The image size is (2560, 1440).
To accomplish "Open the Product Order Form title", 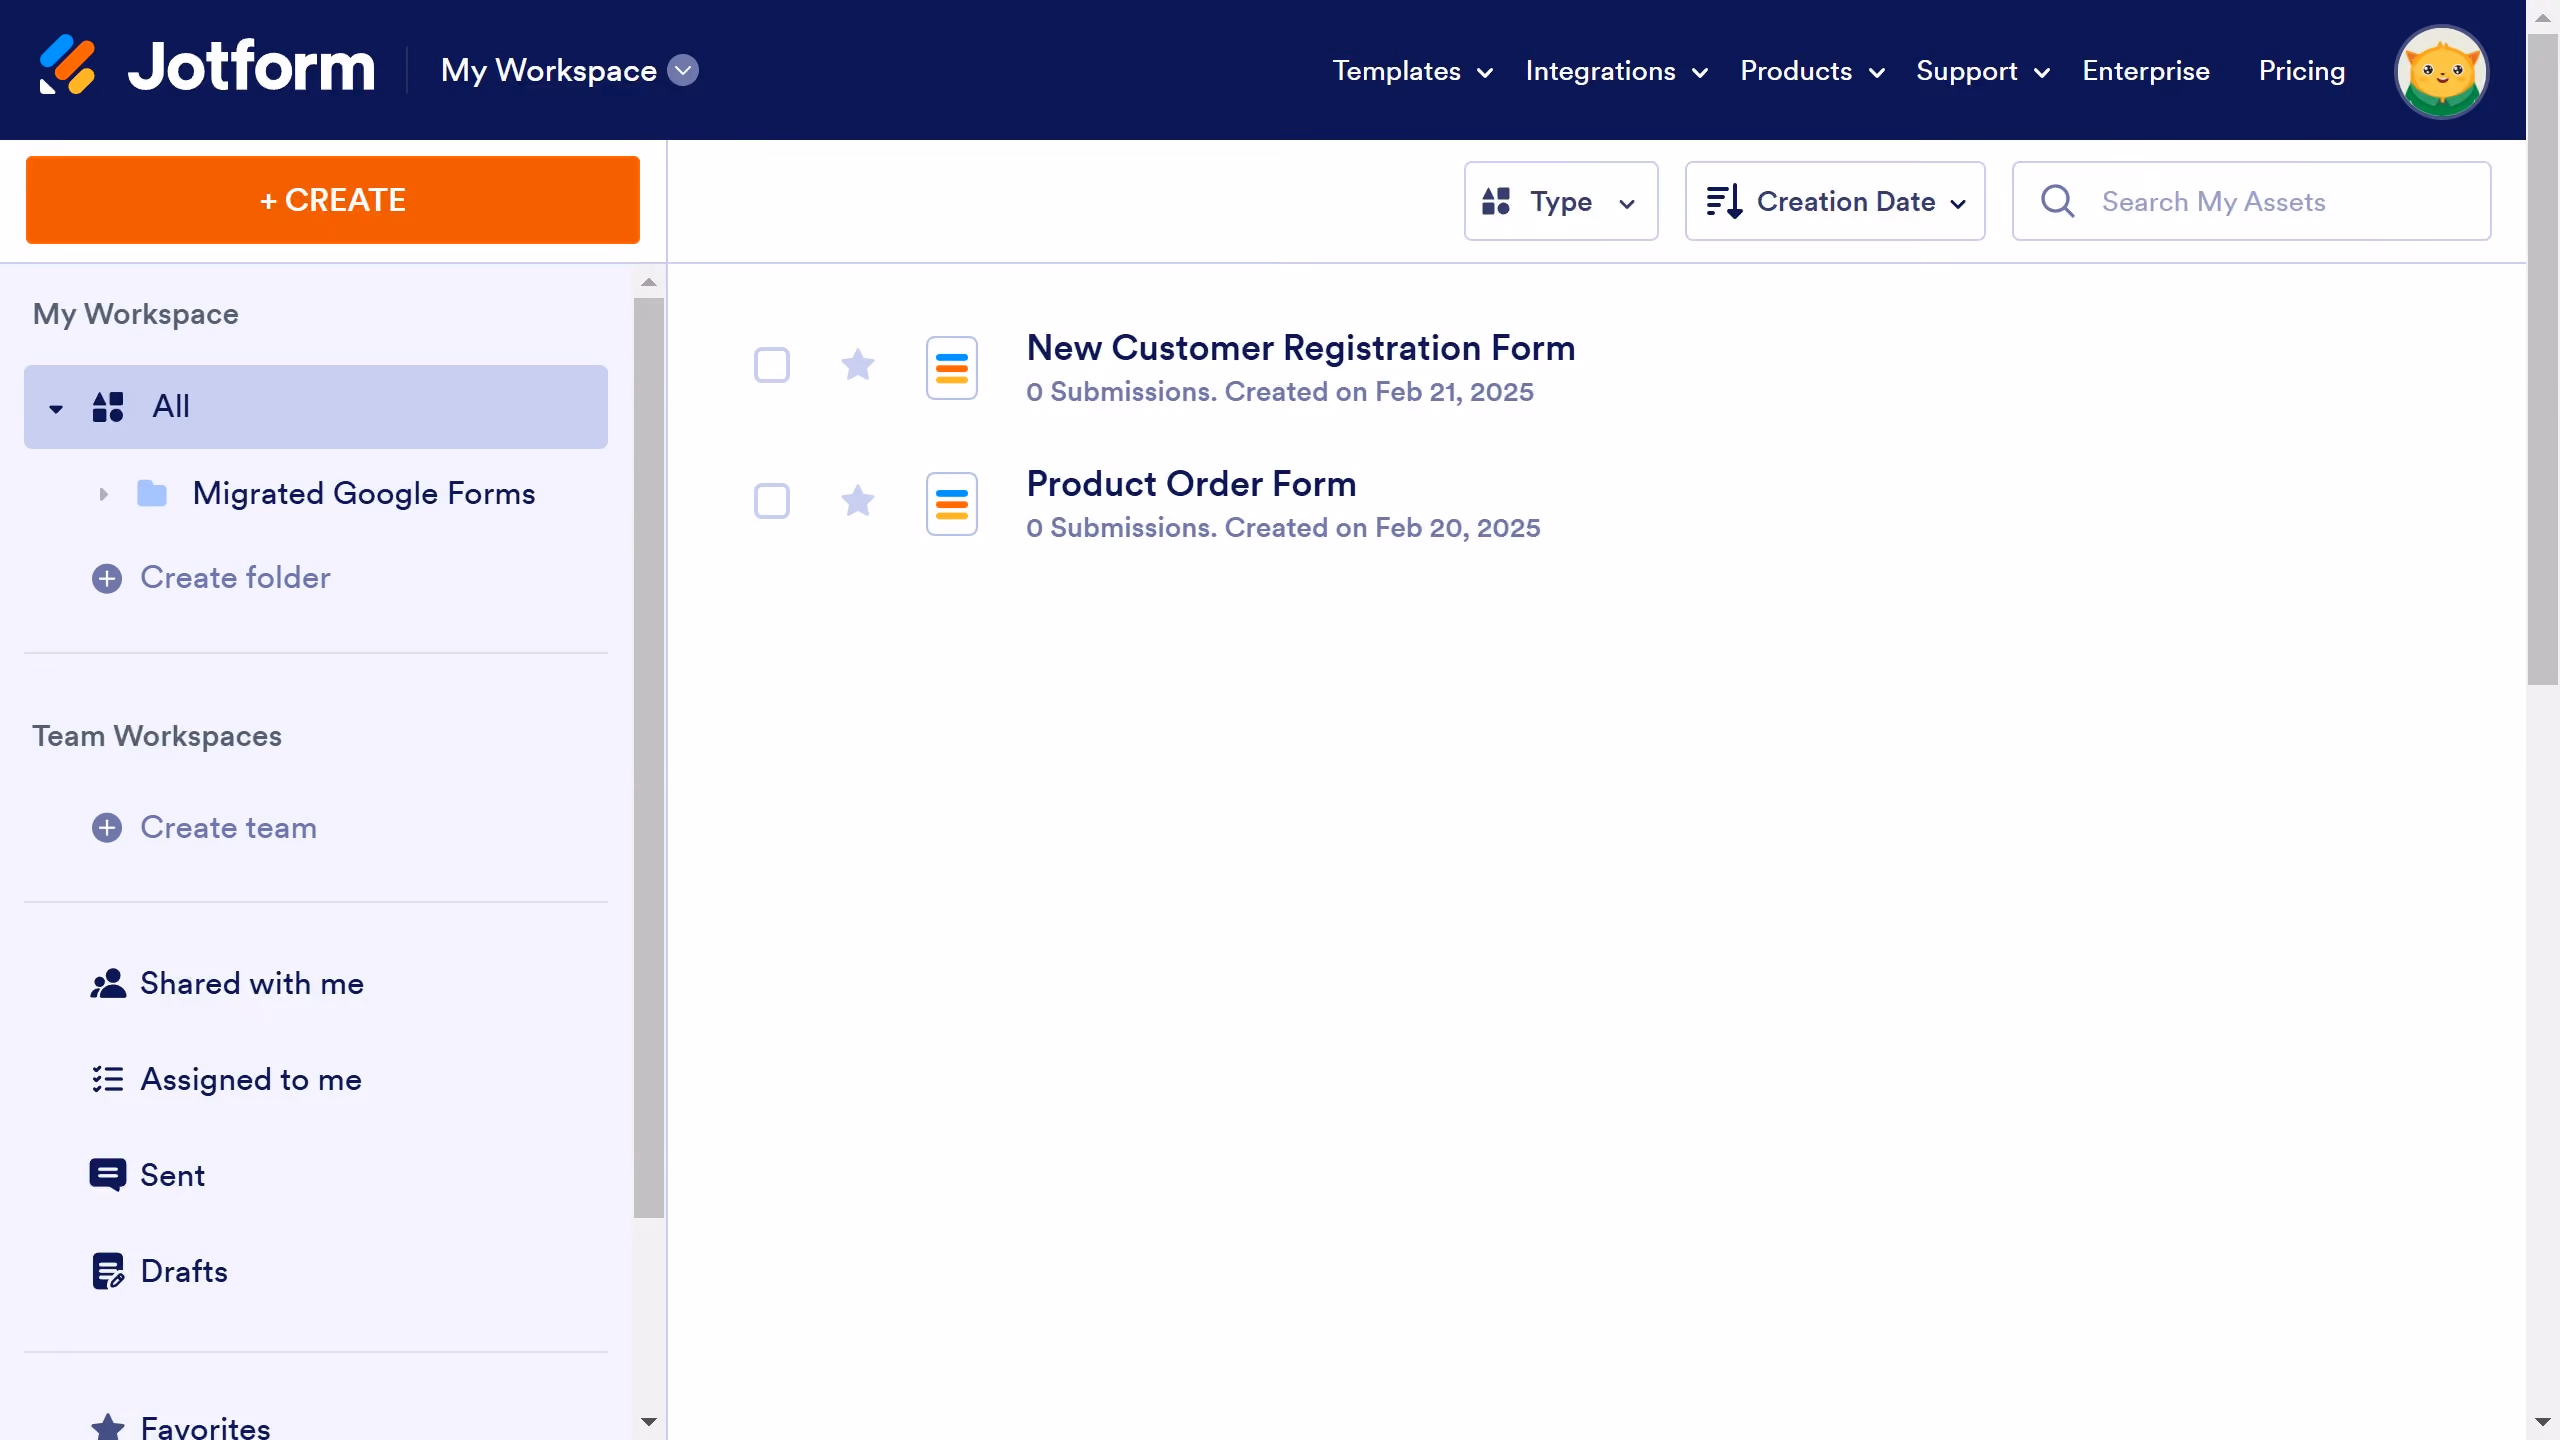I will click(1191, 484).
